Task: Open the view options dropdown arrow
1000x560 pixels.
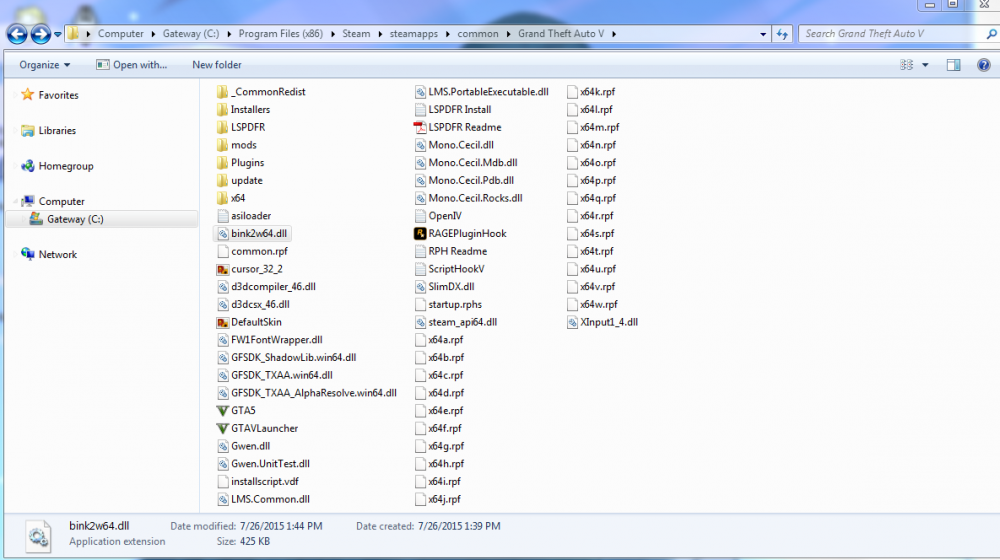Action: [x=925, y=65]
